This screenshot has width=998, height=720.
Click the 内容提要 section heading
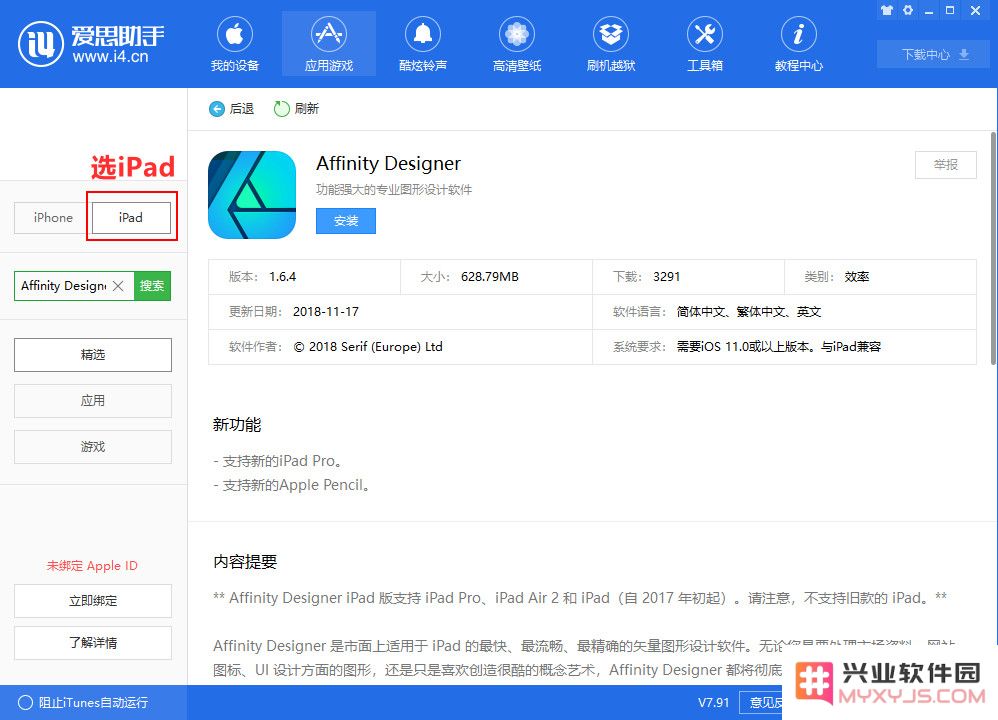[x=245, y=561]
